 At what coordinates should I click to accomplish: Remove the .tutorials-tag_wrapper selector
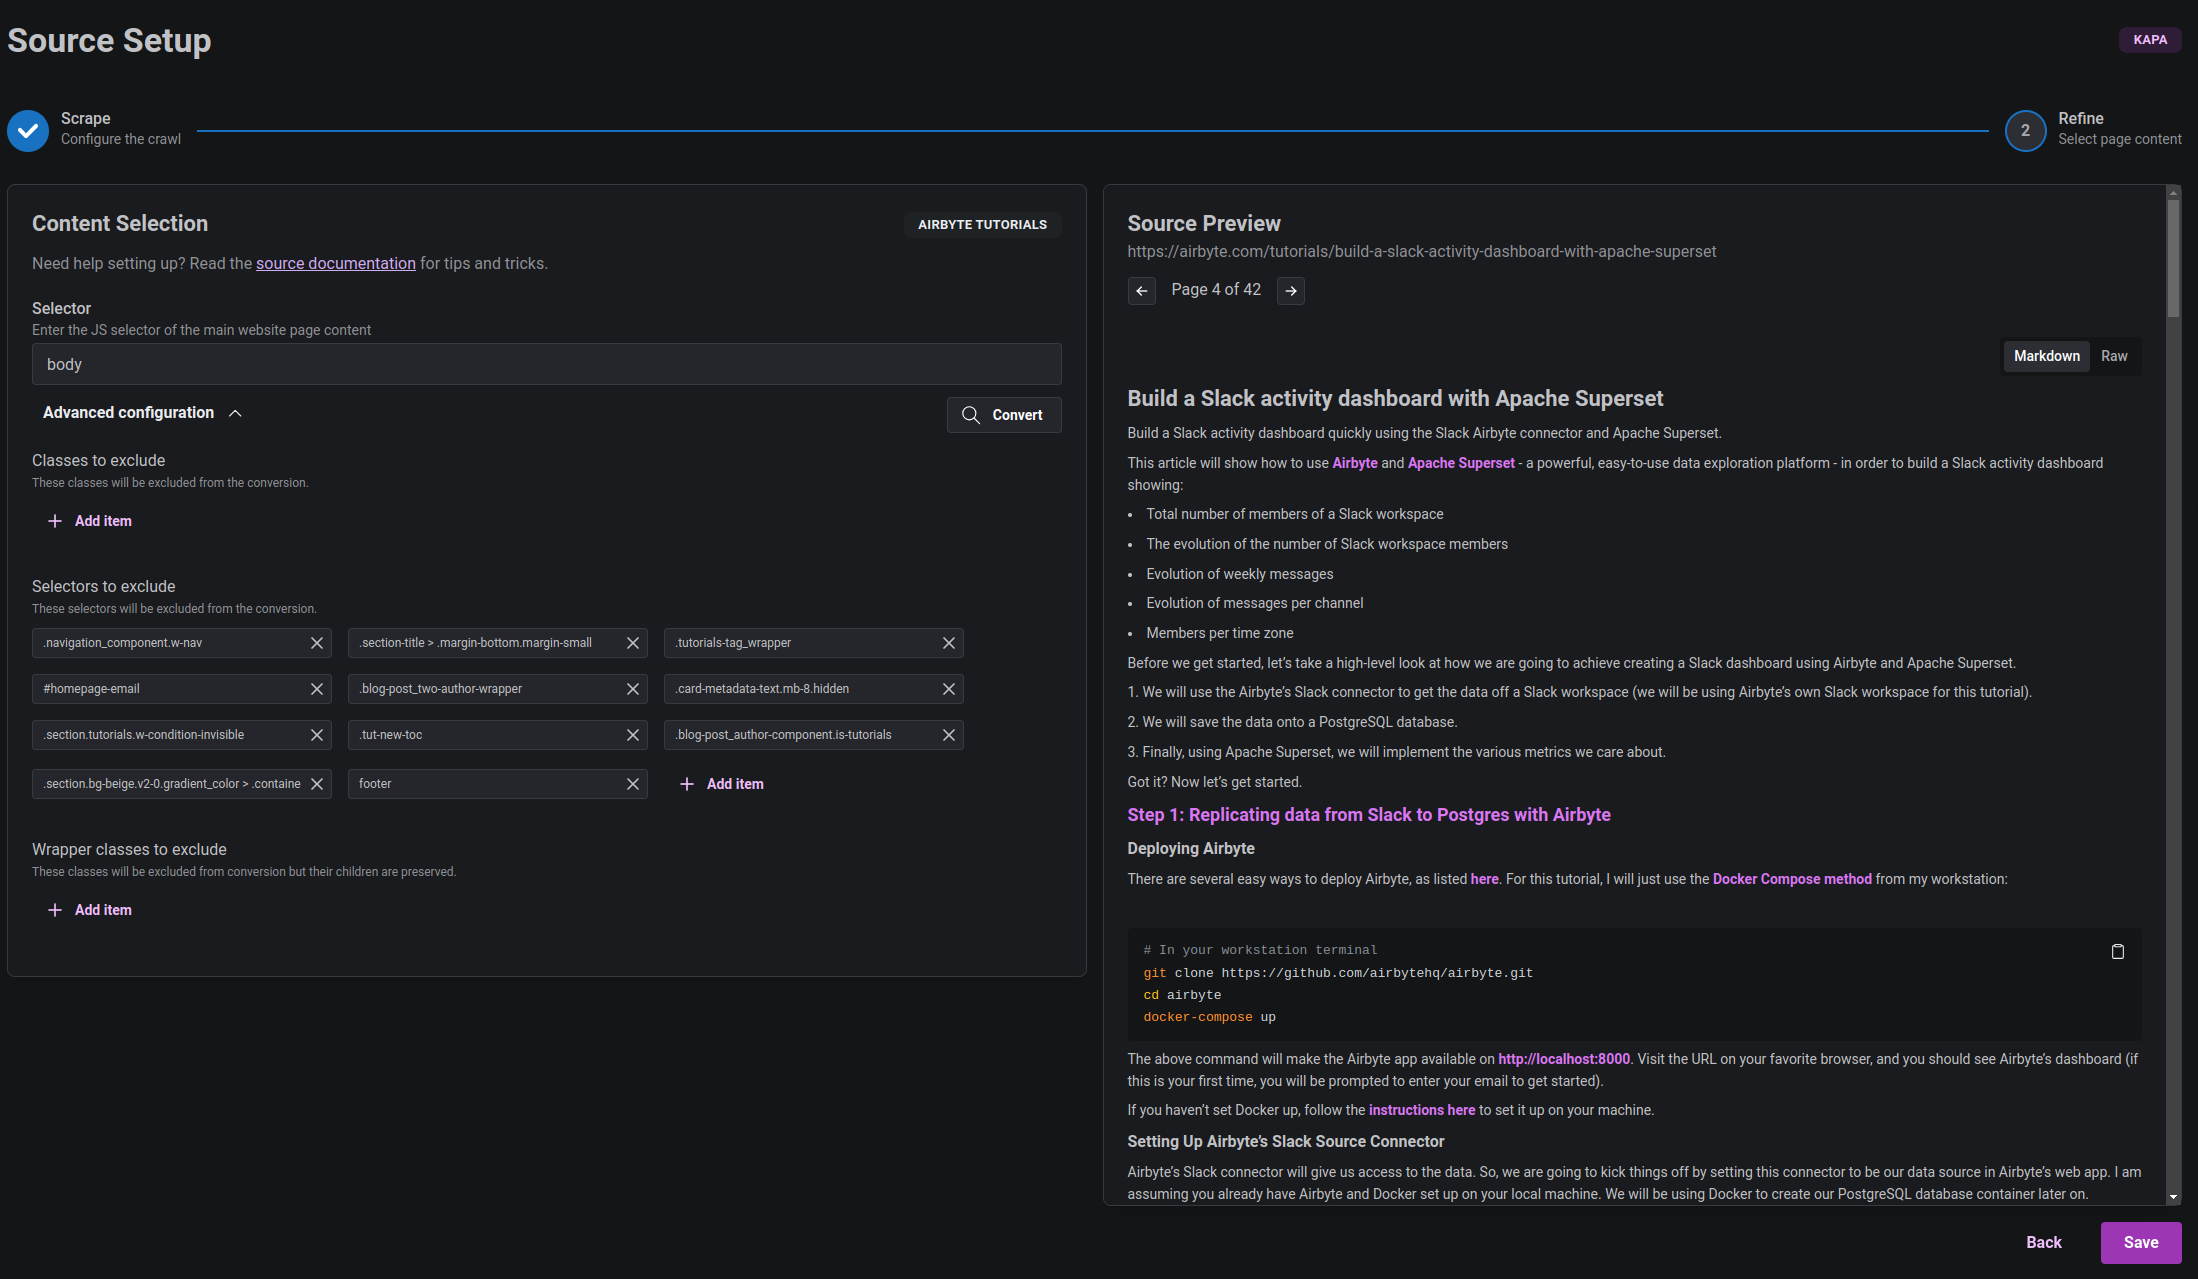pos(949,643)
